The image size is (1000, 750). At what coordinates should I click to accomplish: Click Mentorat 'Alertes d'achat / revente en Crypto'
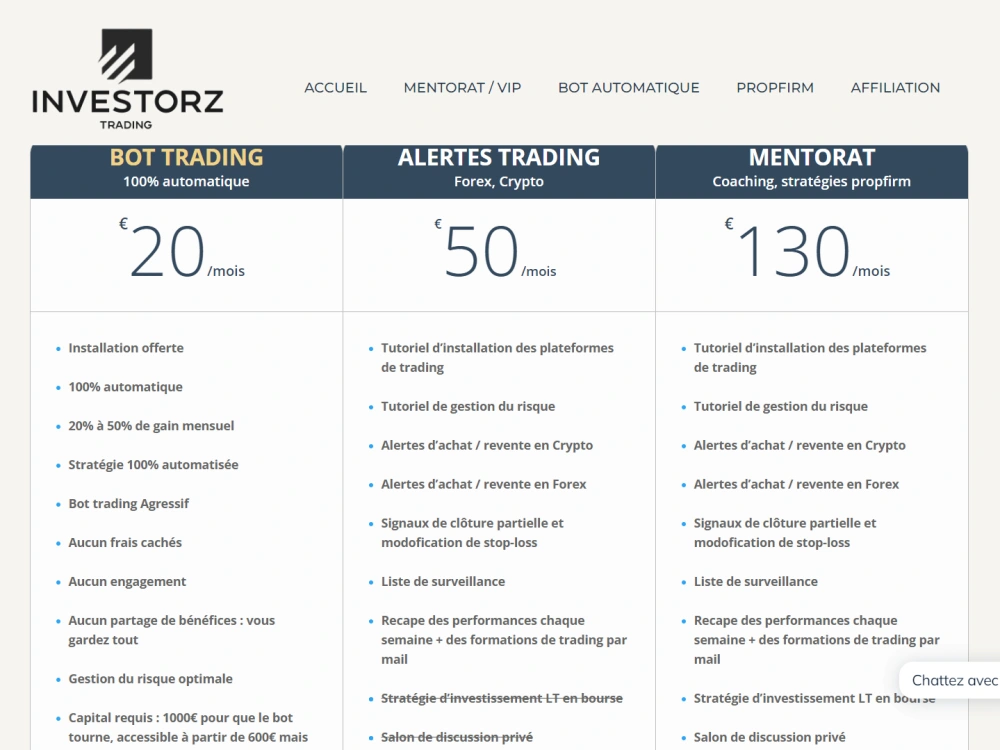click(800, 446)
